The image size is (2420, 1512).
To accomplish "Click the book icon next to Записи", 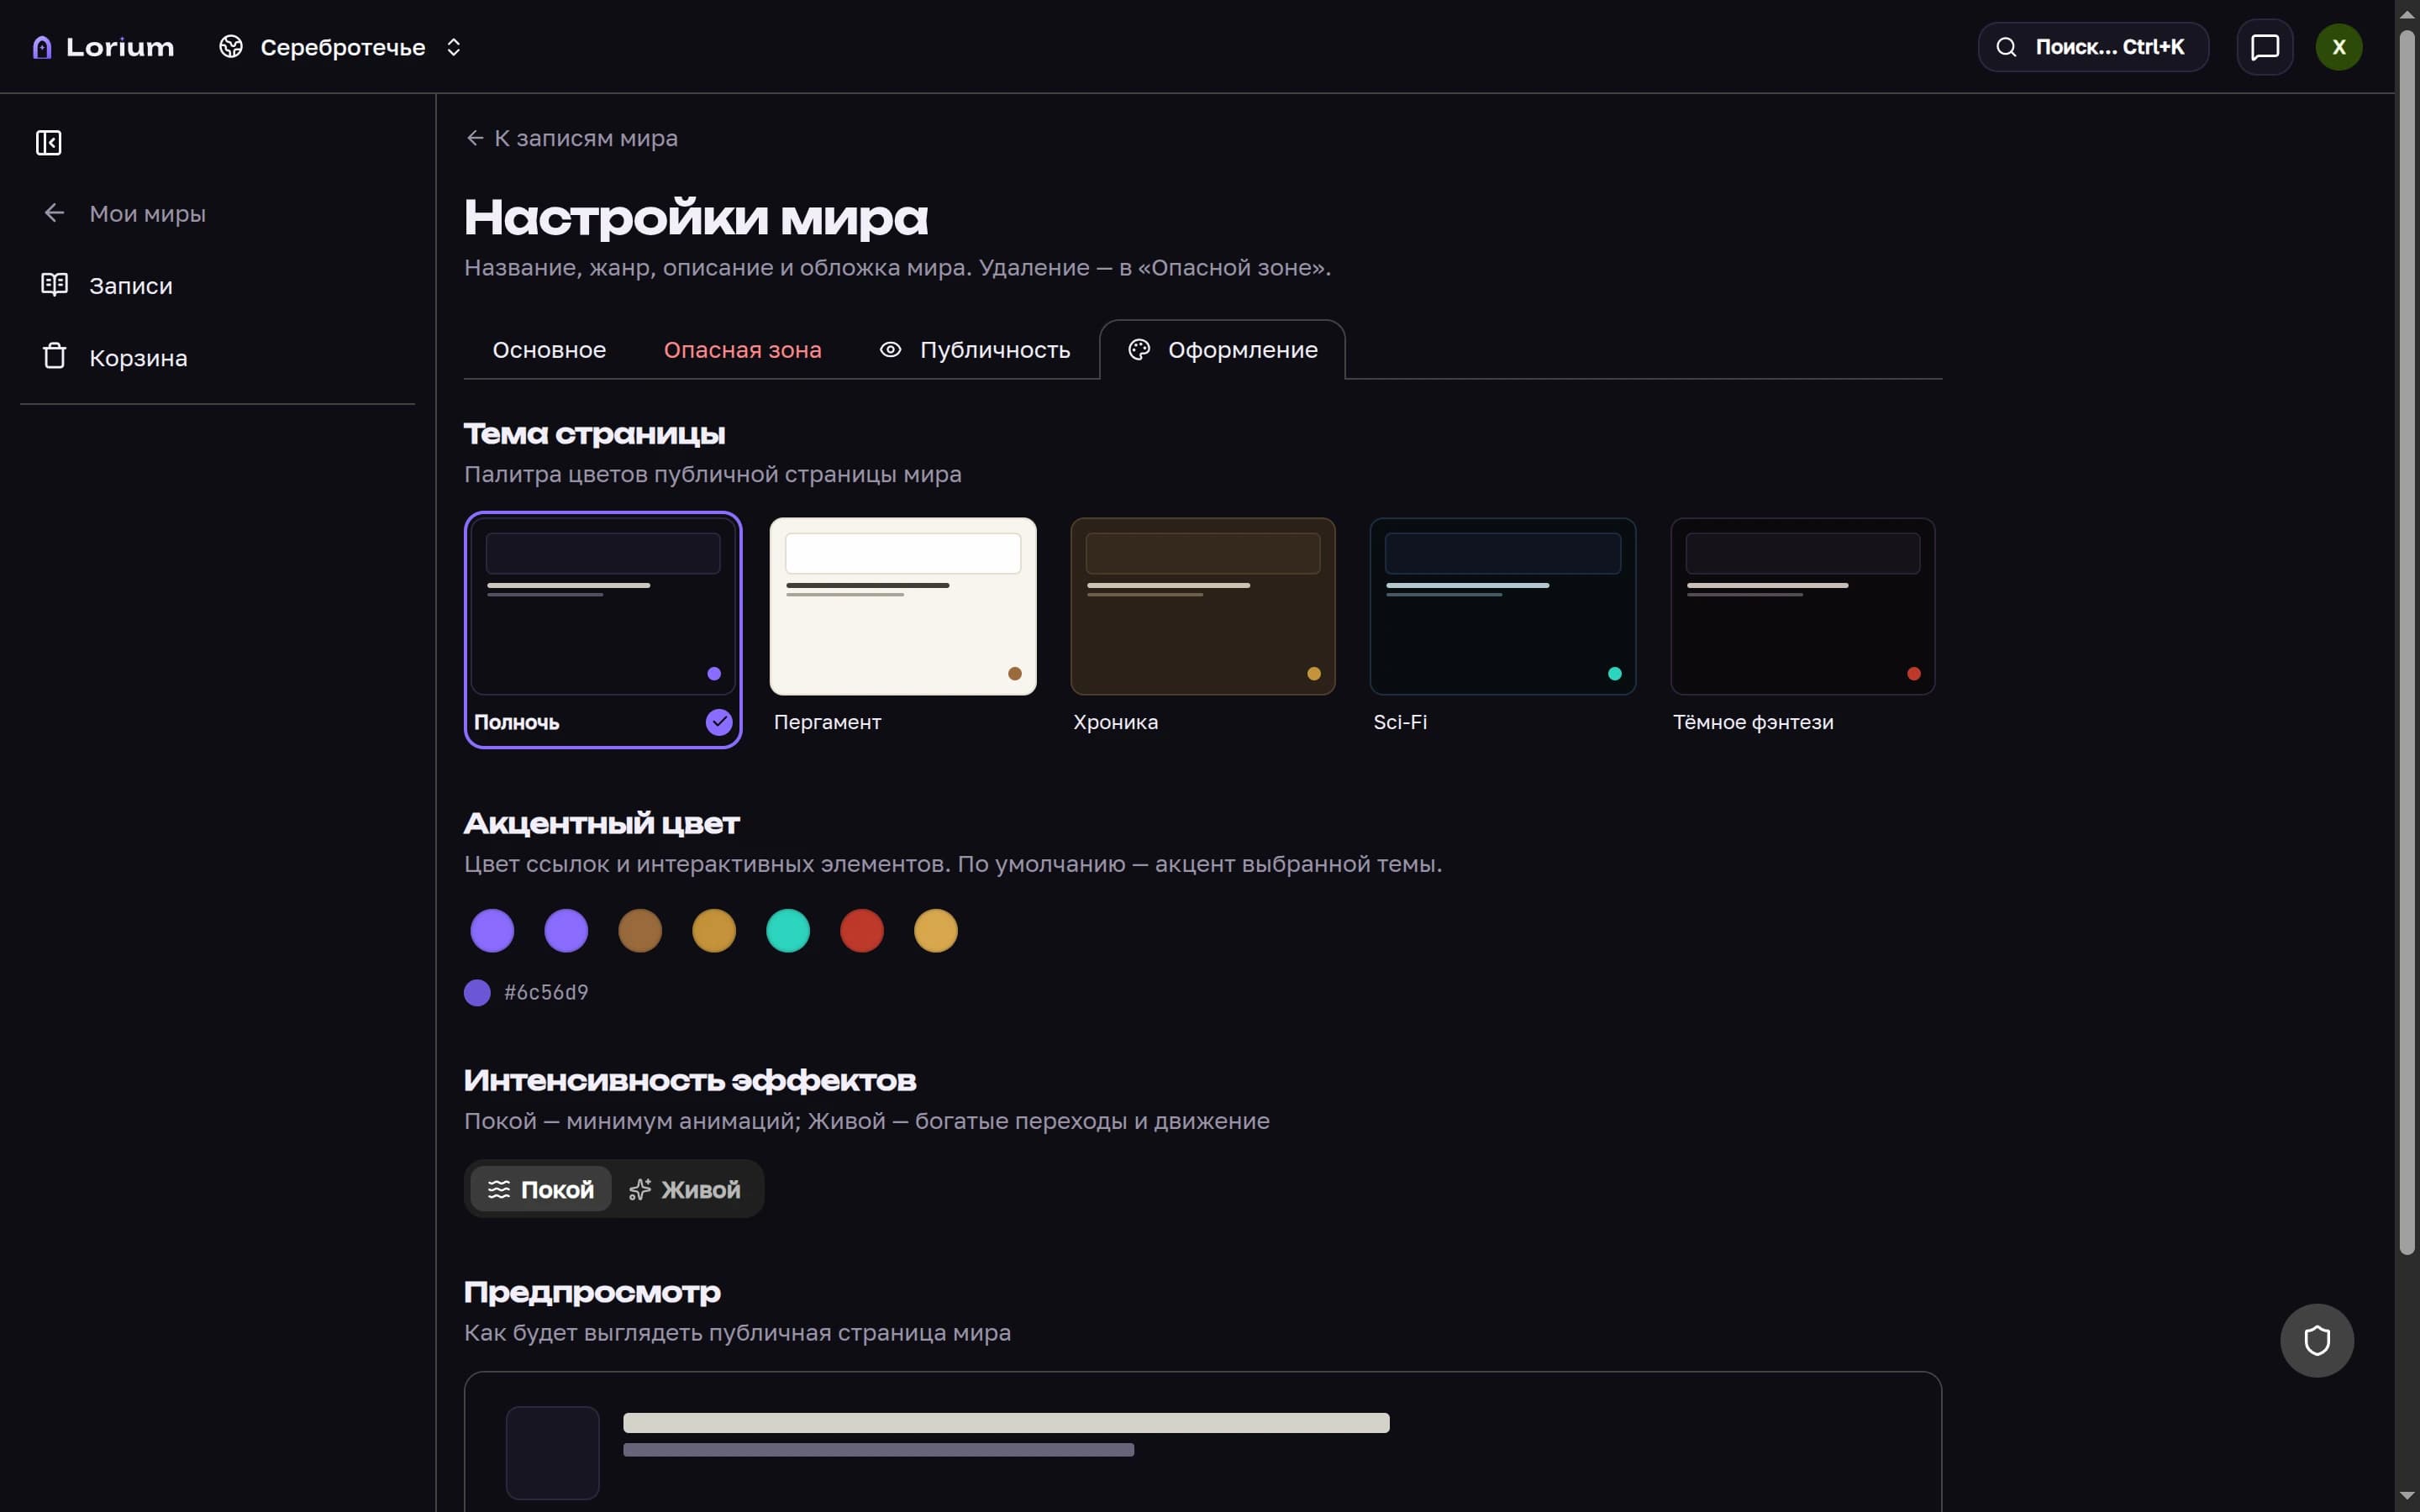I will point(54,285).
